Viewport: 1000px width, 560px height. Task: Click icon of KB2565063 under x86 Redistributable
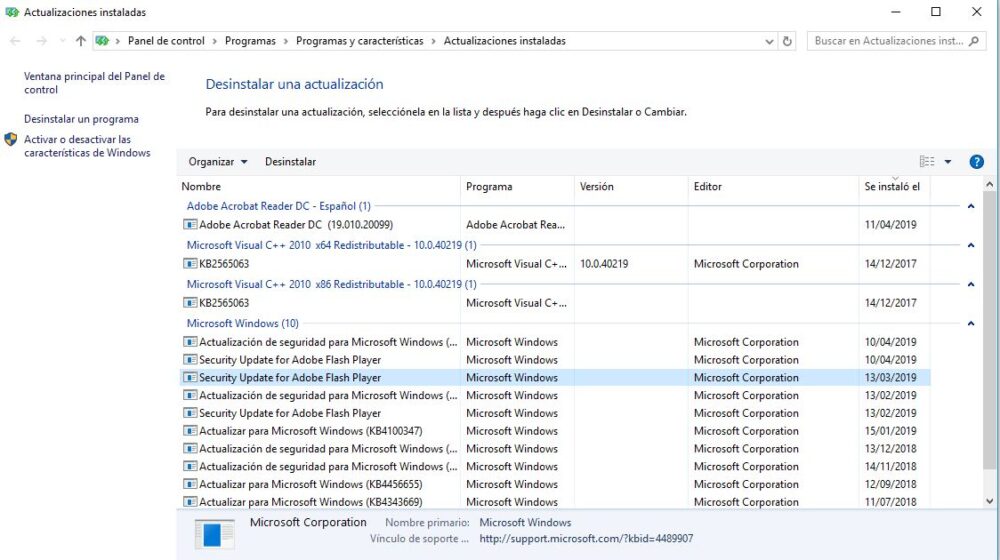[x=190, y=303]
